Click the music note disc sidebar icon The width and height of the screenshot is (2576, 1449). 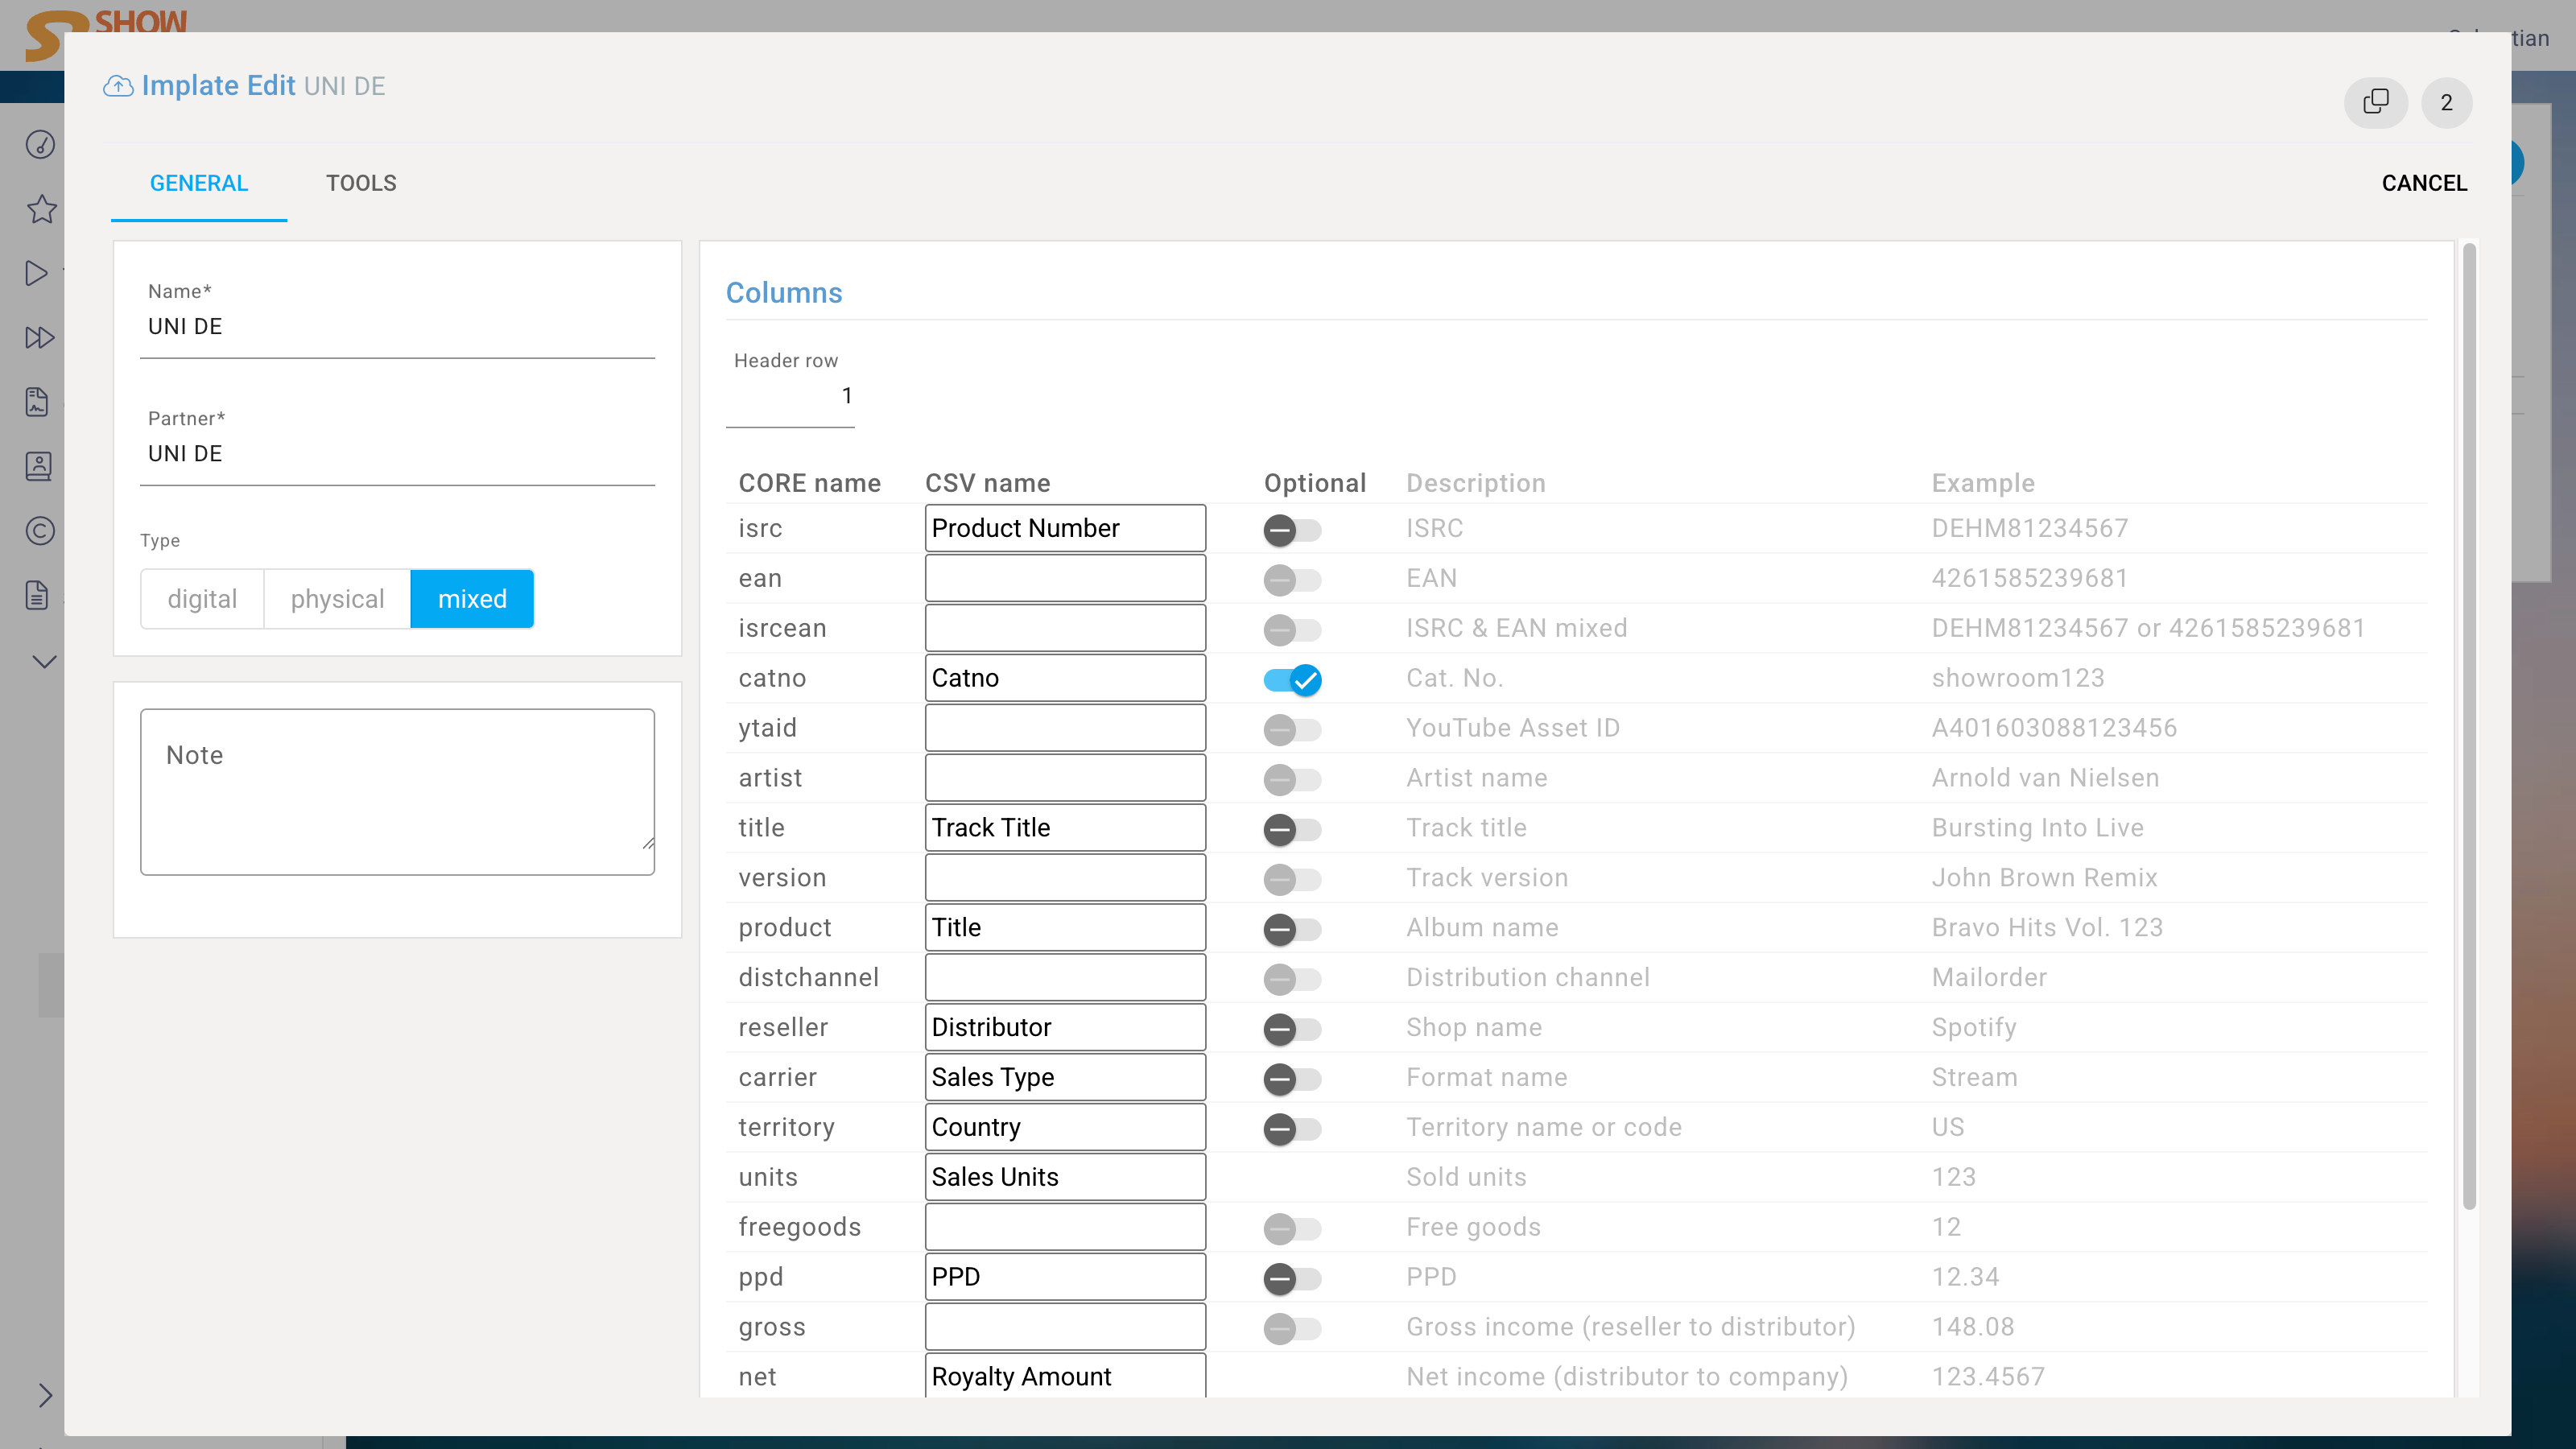click(40, 145)
